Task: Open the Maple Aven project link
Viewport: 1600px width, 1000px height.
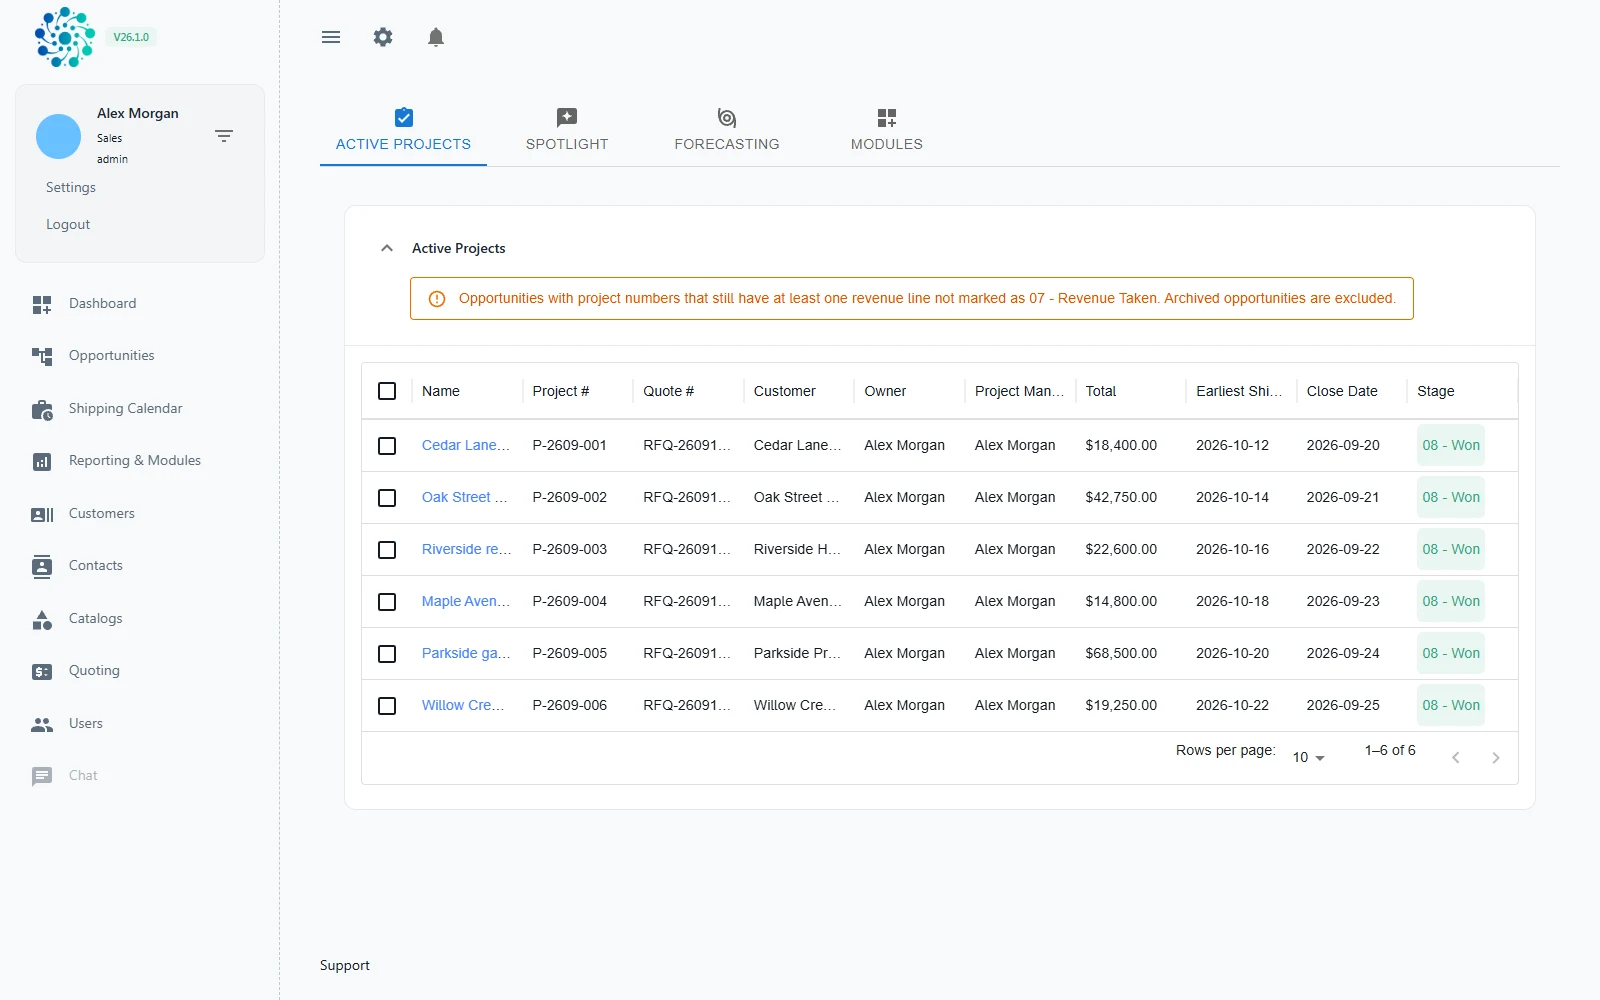Action: (x=466, y=601)
